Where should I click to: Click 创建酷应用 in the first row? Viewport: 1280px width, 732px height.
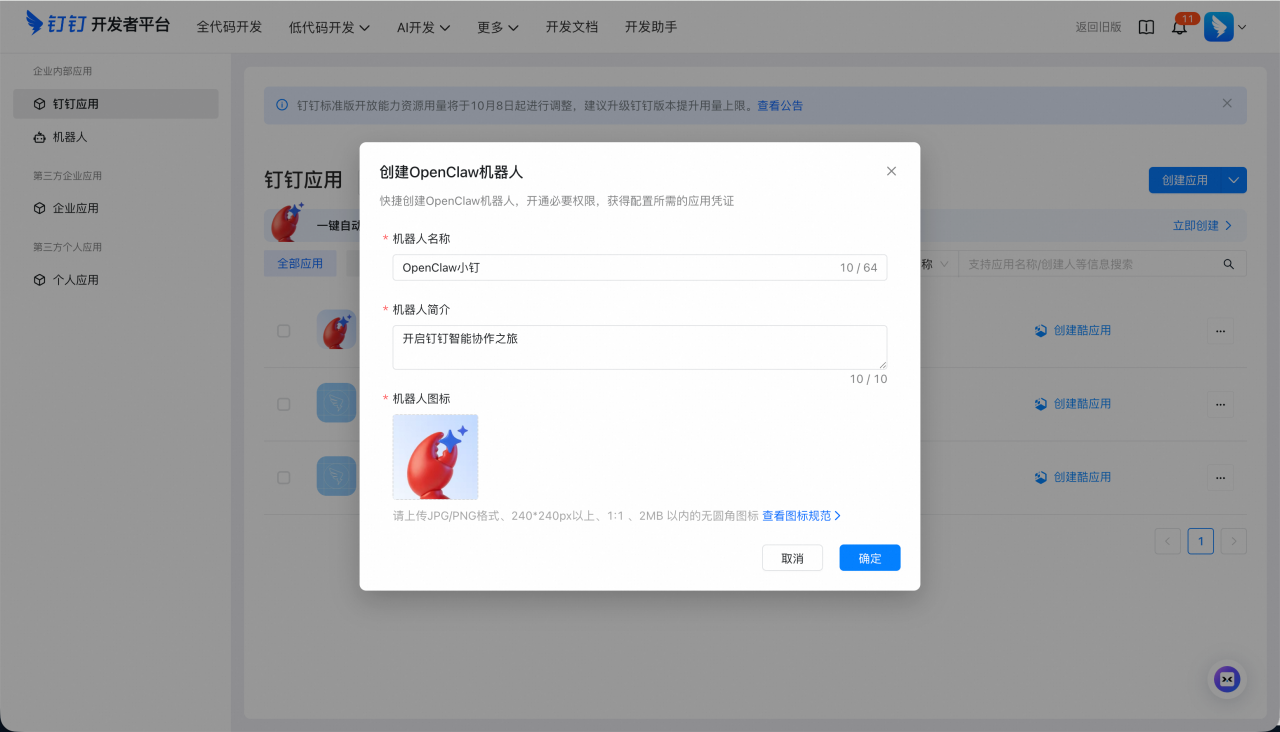click(x=1073, y=330)
